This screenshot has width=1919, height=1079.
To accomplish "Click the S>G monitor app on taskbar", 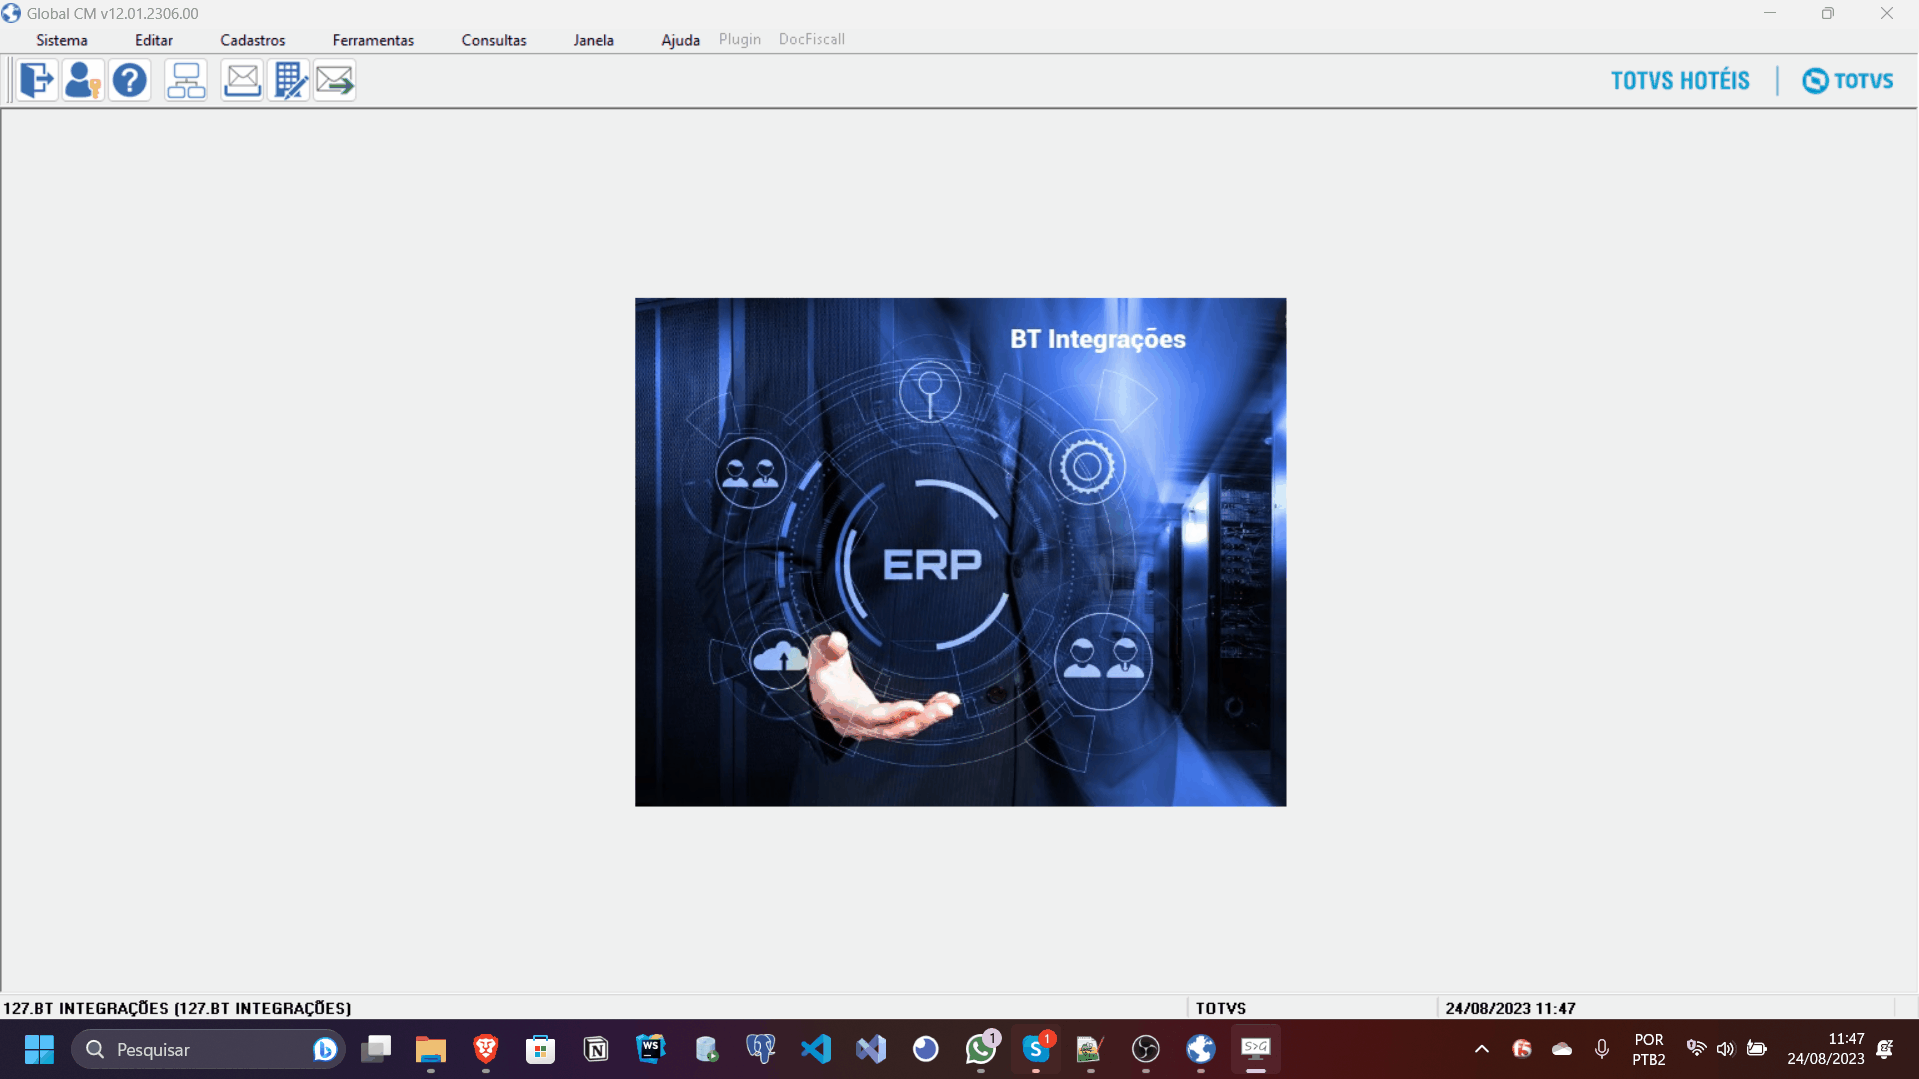I will click(x=1256, y=1049).
